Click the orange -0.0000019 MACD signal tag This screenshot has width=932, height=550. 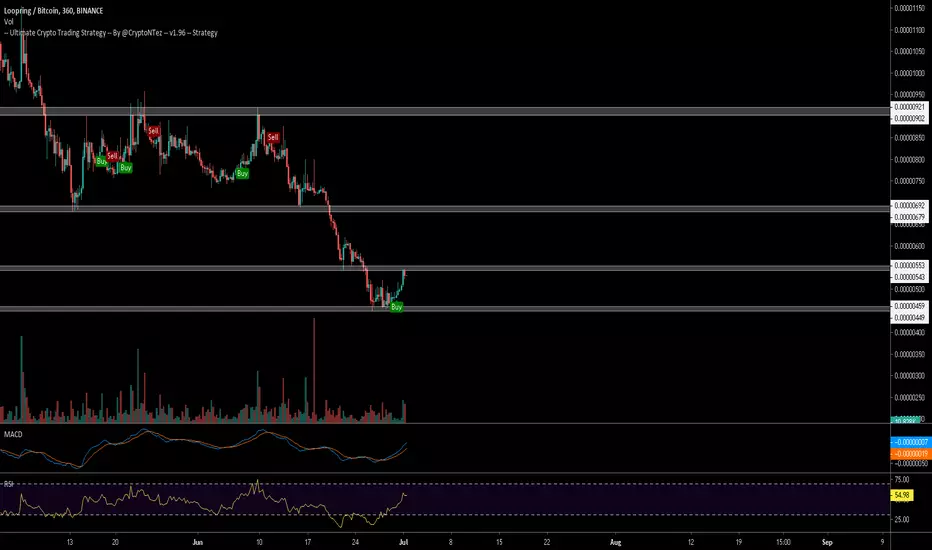[x=909, y=454]
